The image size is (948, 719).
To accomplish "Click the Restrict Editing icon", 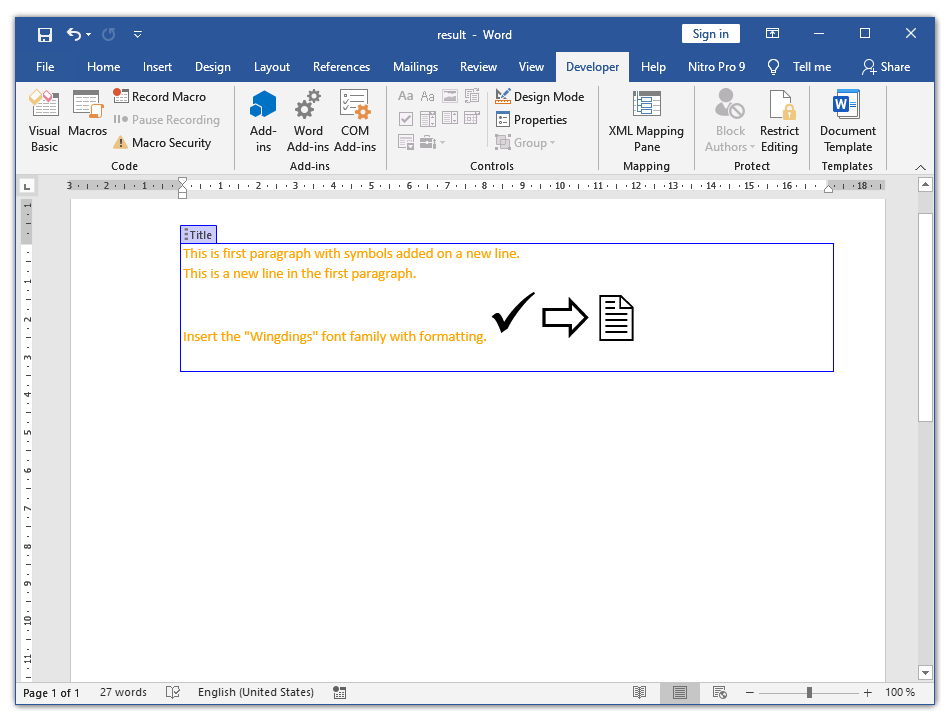I will (779, 119).
